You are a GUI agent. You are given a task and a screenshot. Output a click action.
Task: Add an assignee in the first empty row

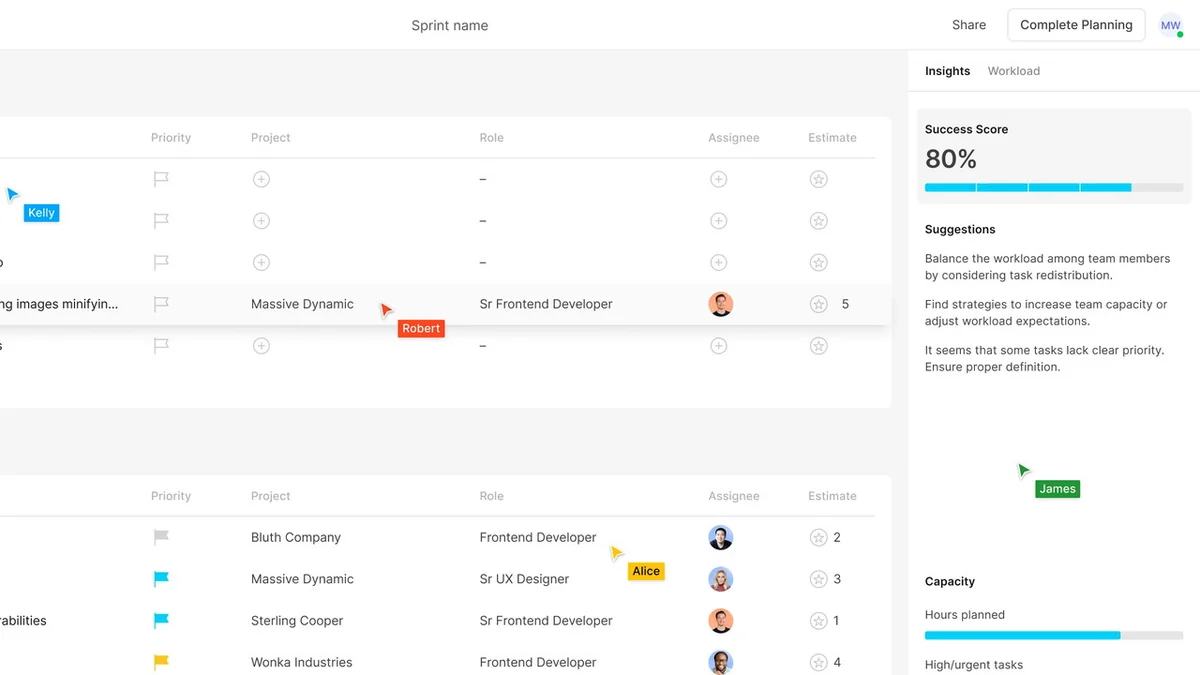tap(718, 179)
